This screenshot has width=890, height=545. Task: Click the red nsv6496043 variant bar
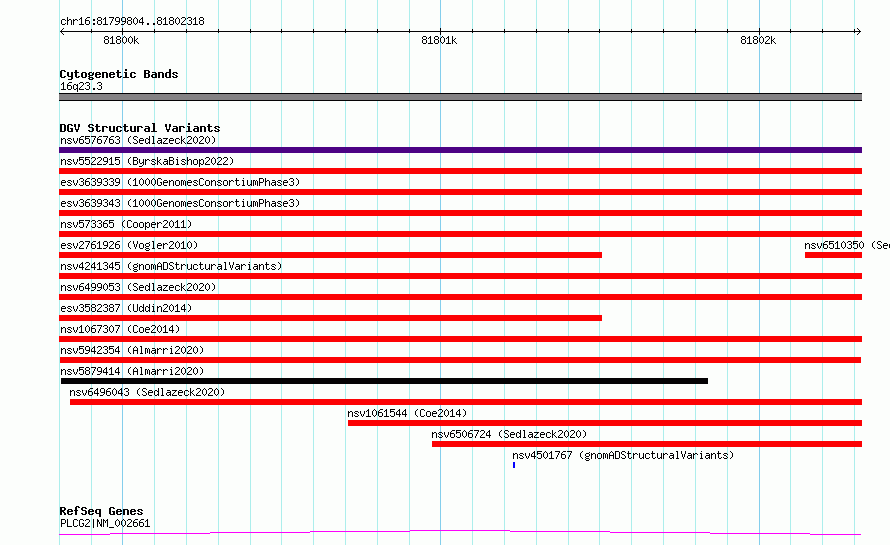tap(466, 402)
